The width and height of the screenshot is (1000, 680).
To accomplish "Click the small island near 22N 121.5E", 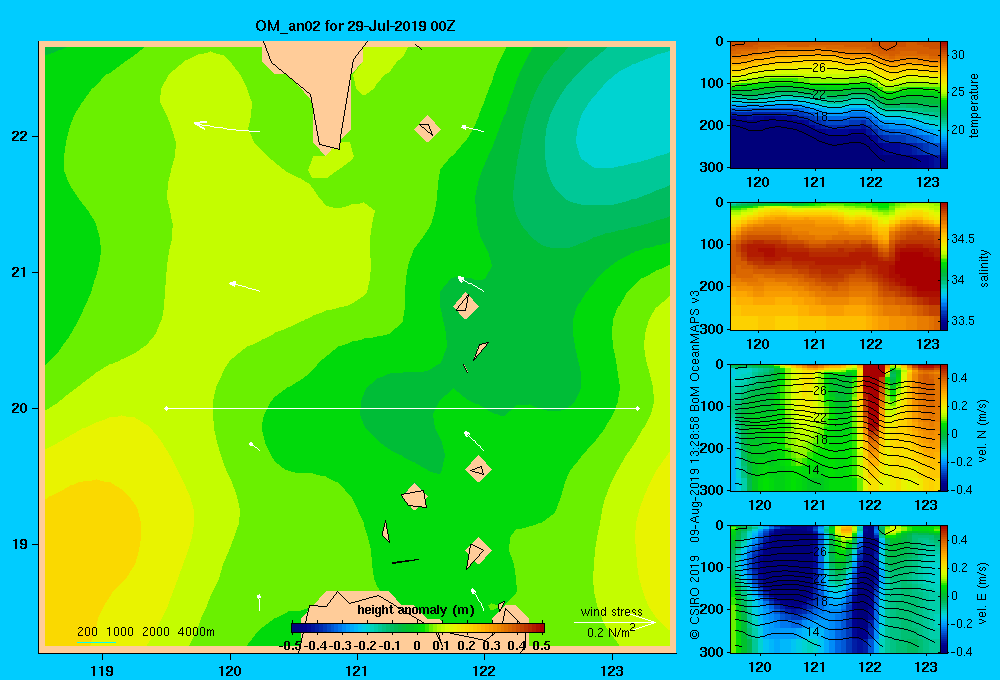I will (427, 128).
